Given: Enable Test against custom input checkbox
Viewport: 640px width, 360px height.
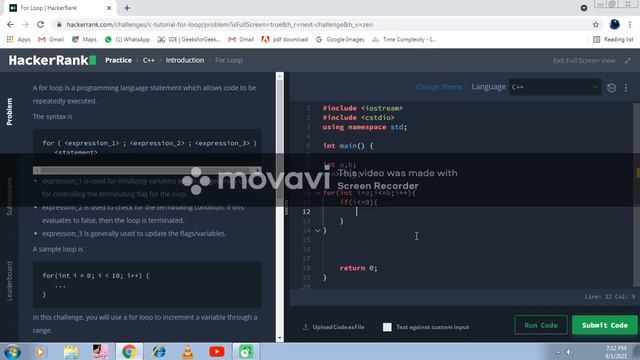Looking at the screenshot, I should 387,327.
